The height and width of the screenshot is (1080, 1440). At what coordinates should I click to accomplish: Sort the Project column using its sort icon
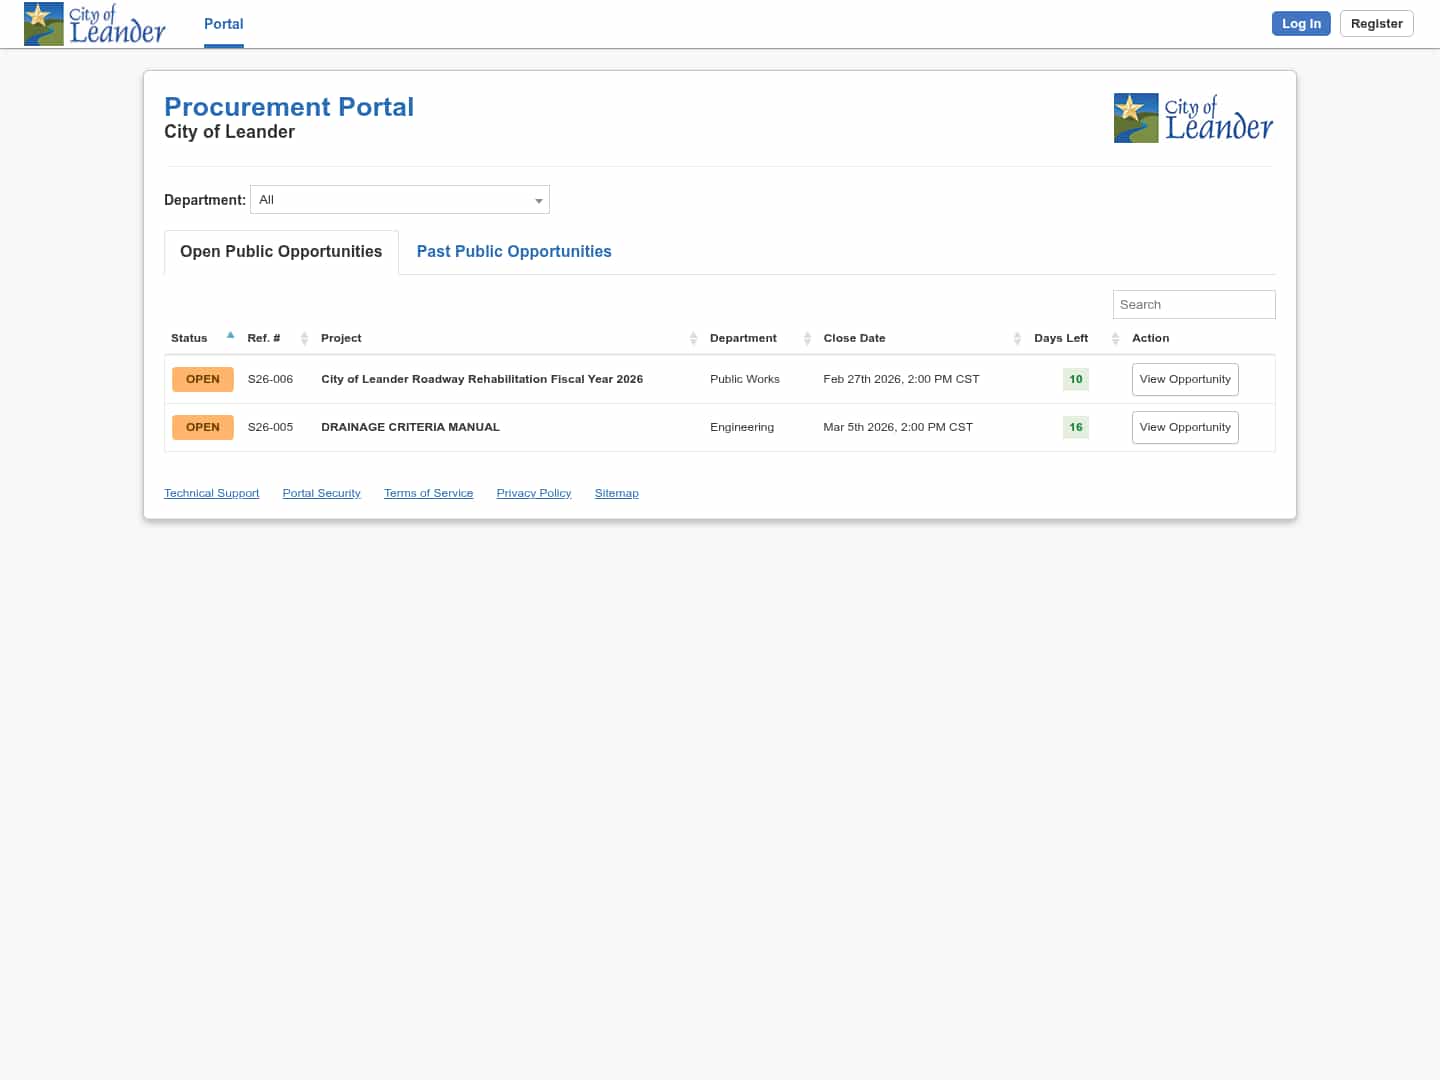coord(694,338)
